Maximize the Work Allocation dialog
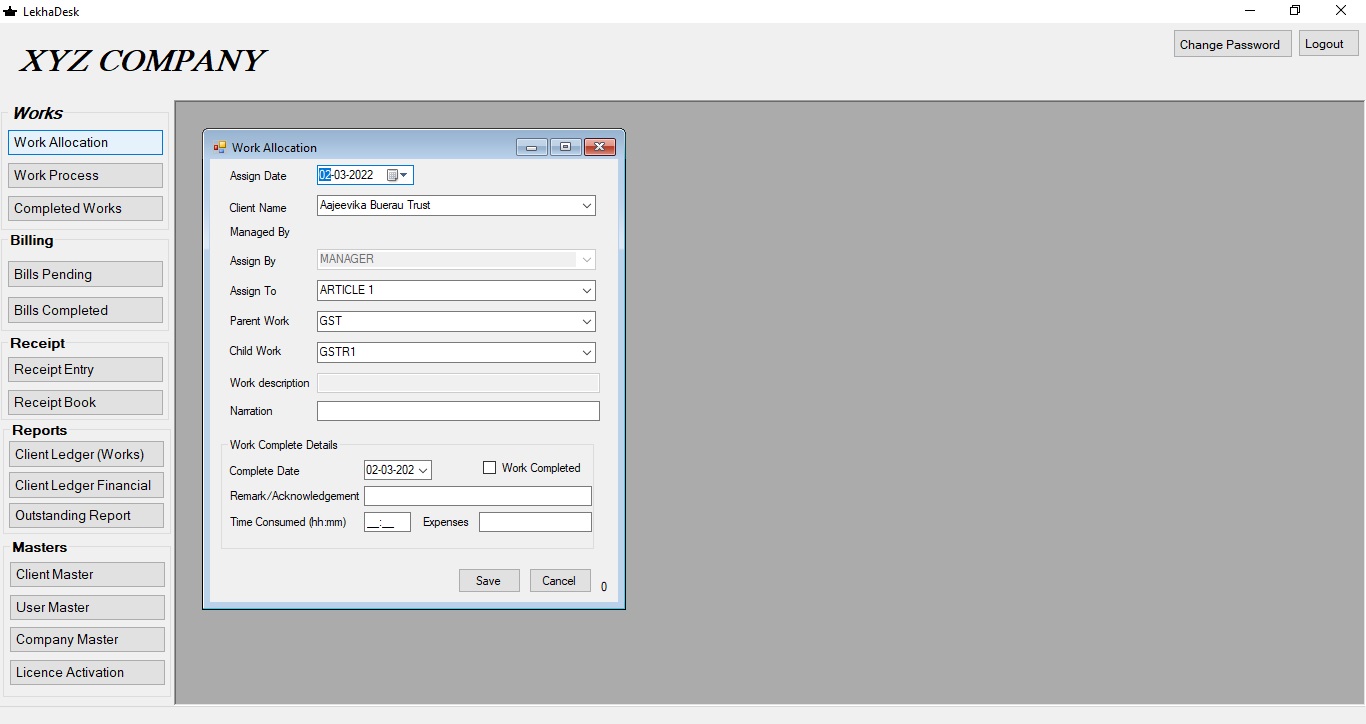Screen dimensions: 1366x724 pyautogui.click(x=565, y=147)
